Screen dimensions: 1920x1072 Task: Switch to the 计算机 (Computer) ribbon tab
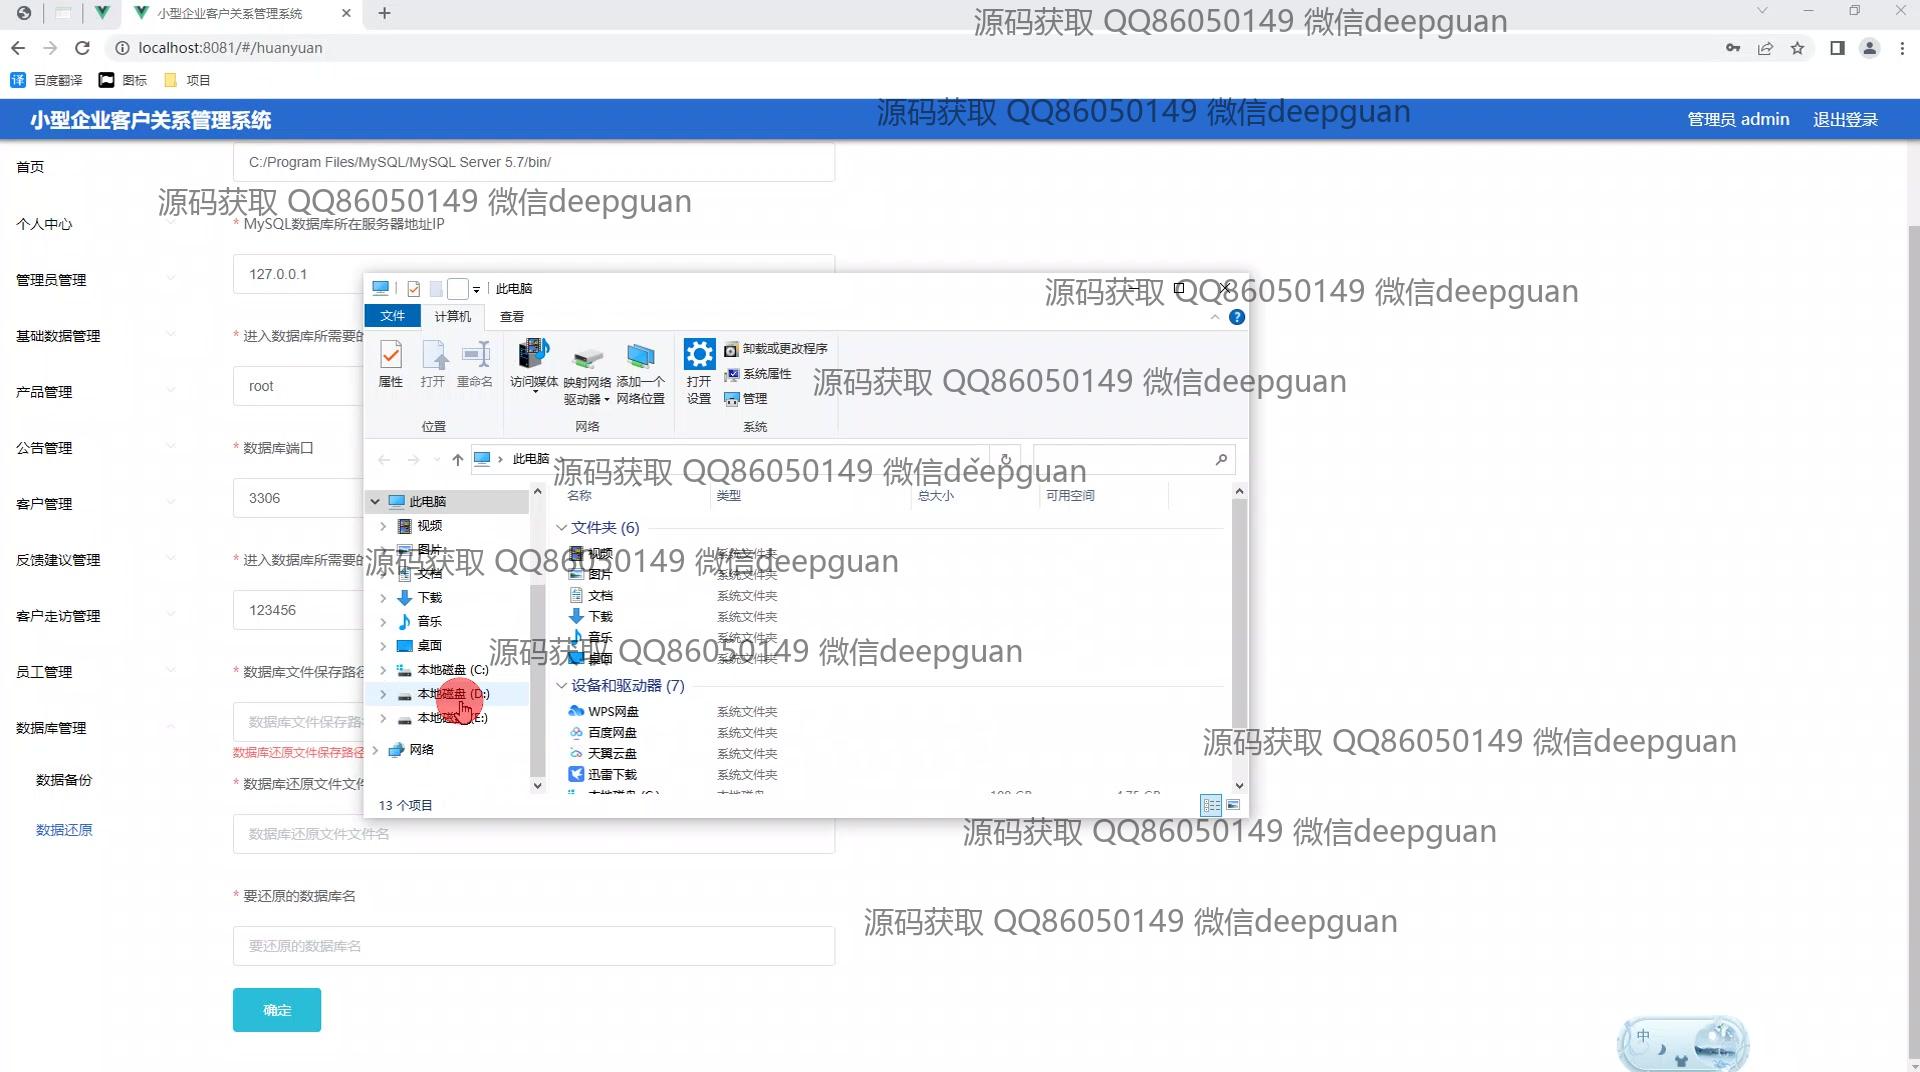[x=452, y=317]
